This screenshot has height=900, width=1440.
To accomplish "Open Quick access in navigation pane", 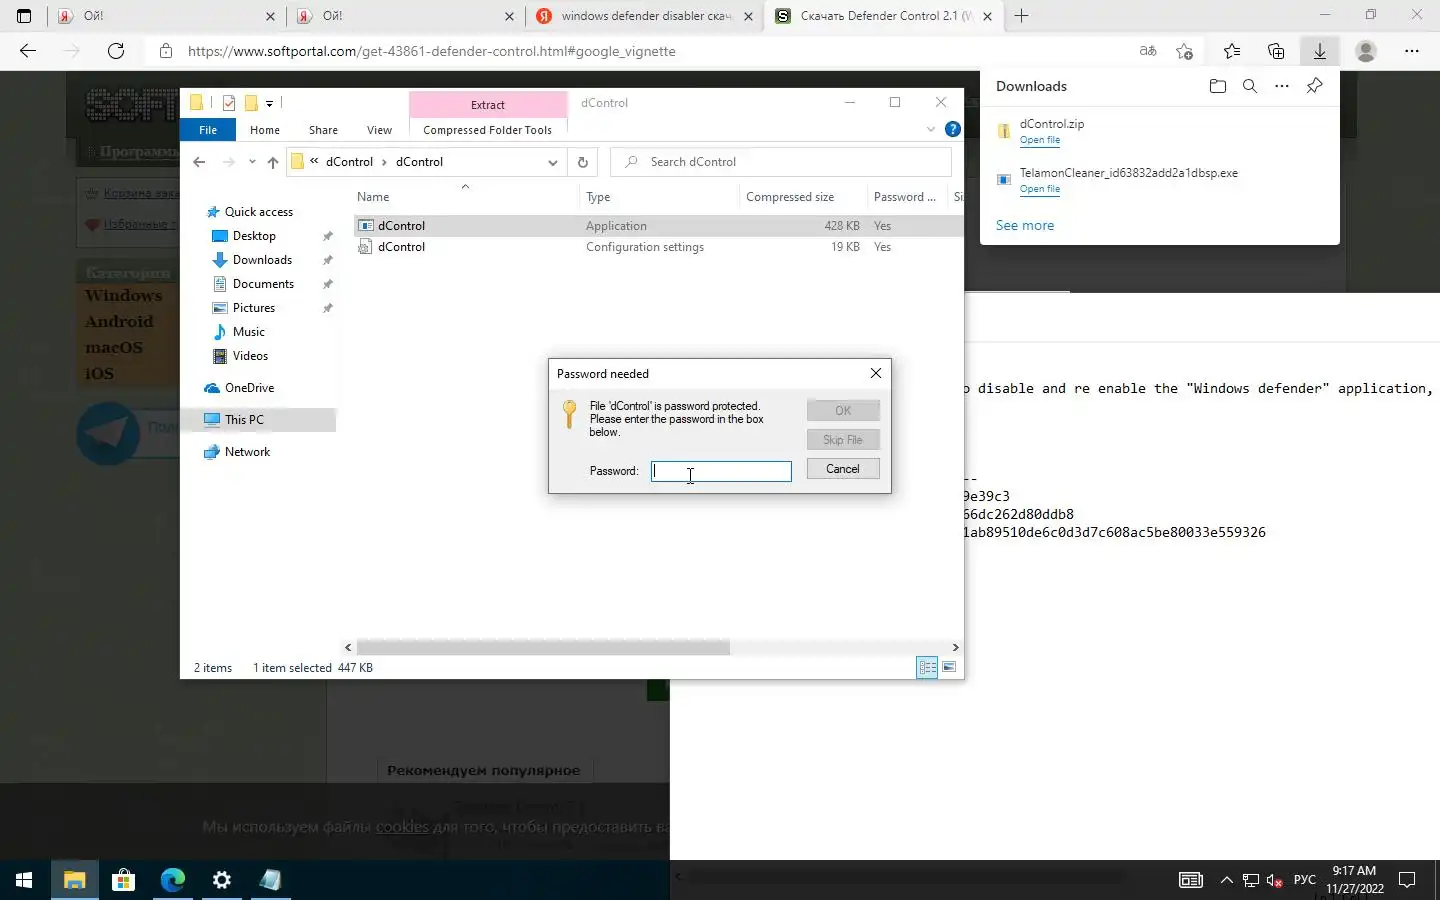I will coord(258,212).
